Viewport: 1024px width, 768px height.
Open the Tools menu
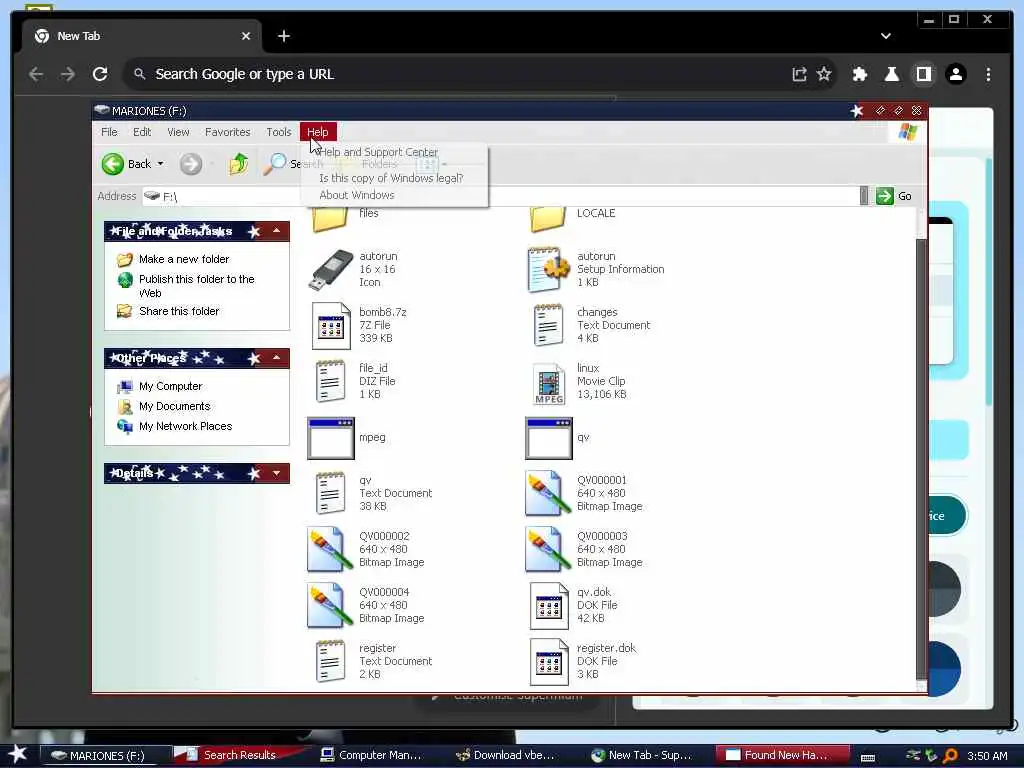pyautogui.click(x=279, y=132)
